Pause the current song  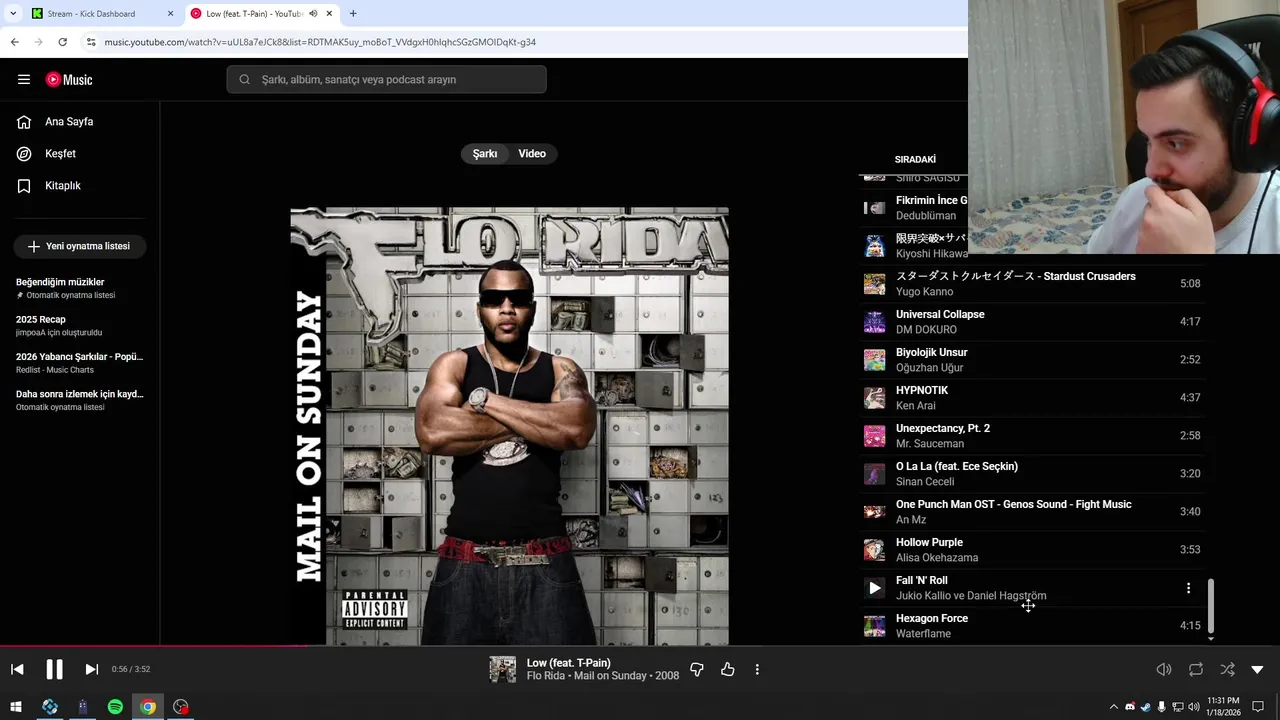coord(54,670)
